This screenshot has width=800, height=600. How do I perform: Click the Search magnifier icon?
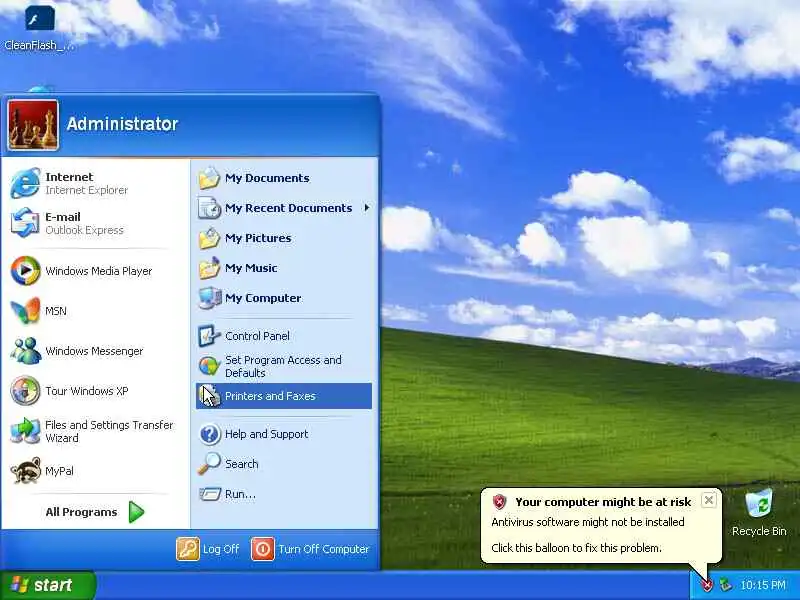point(209,464)
